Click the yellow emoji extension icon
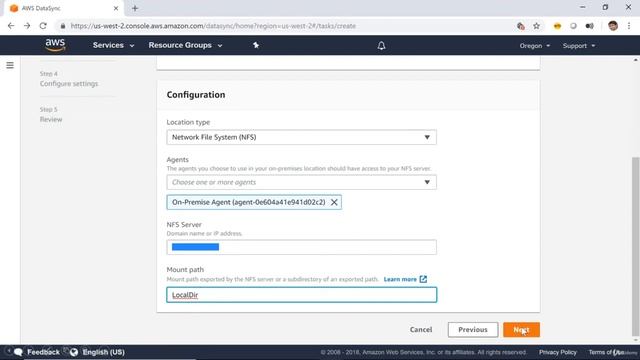640x360 pixels. 557,26
